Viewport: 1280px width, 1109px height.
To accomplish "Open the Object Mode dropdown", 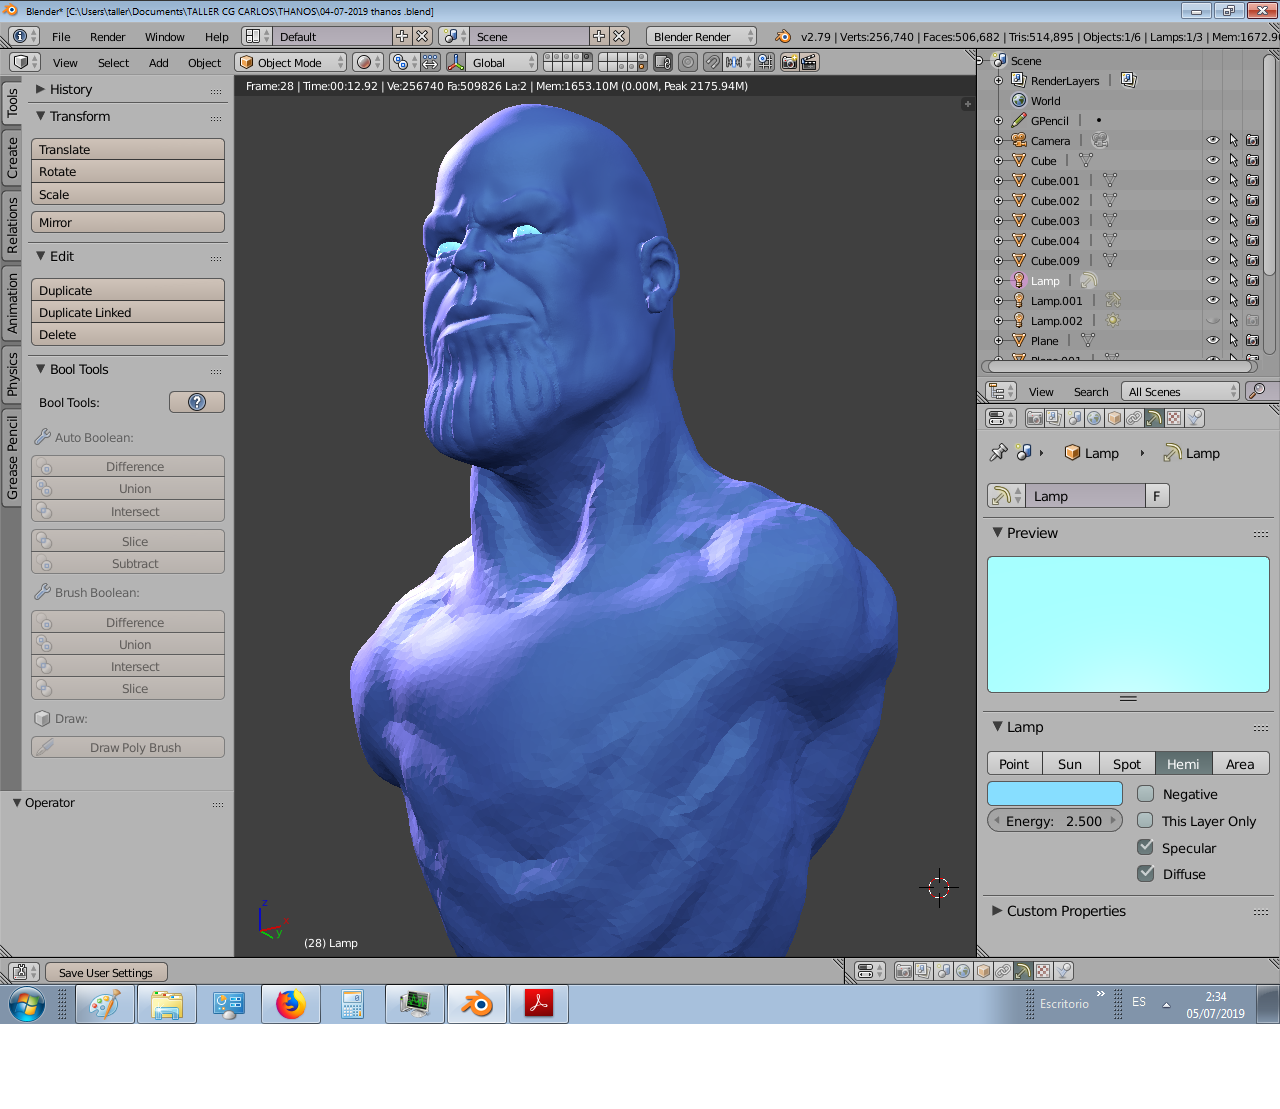I will coord(291,62).
